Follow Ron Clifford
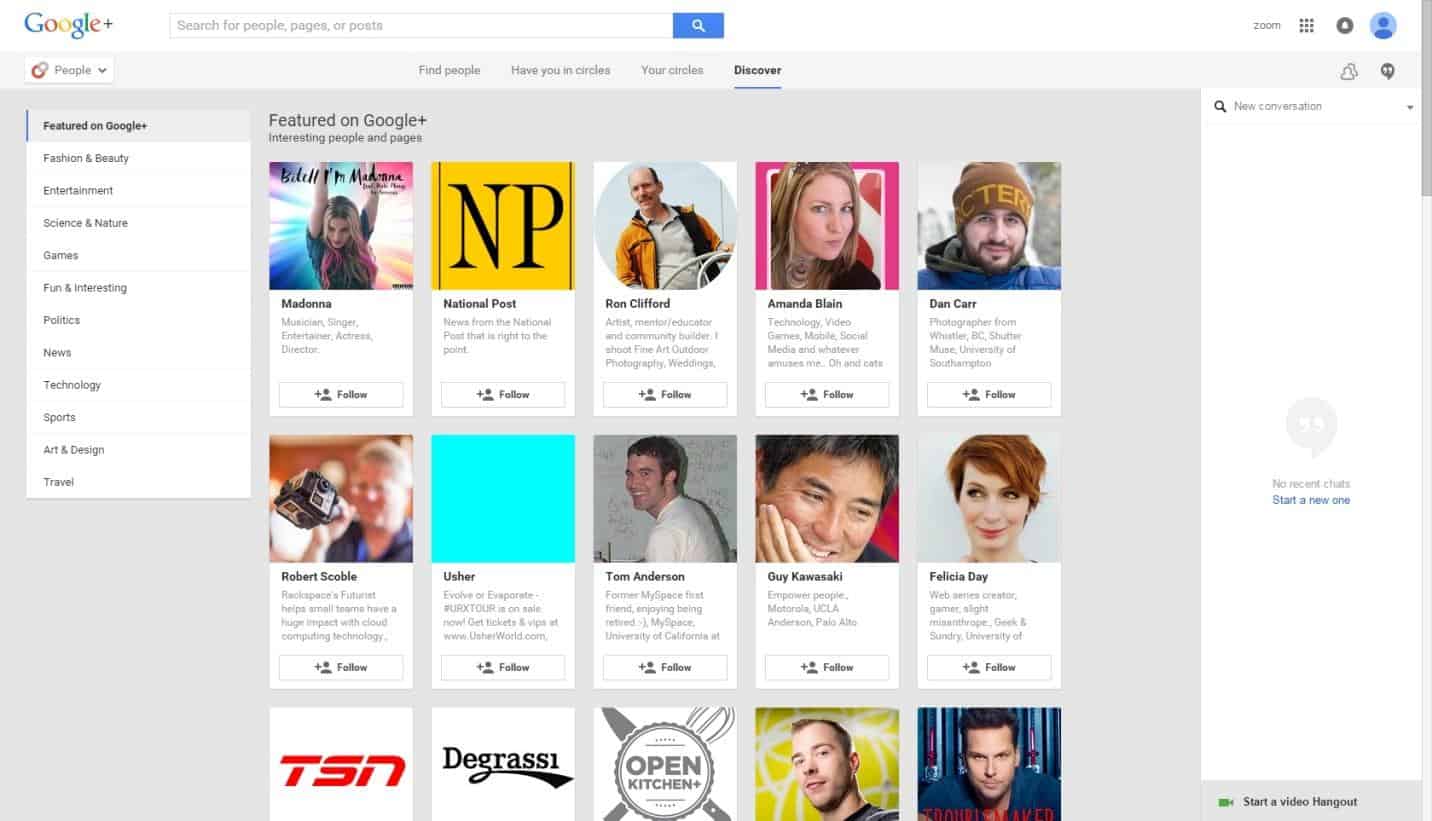1432x821 pixels. [x=665, y=395]
